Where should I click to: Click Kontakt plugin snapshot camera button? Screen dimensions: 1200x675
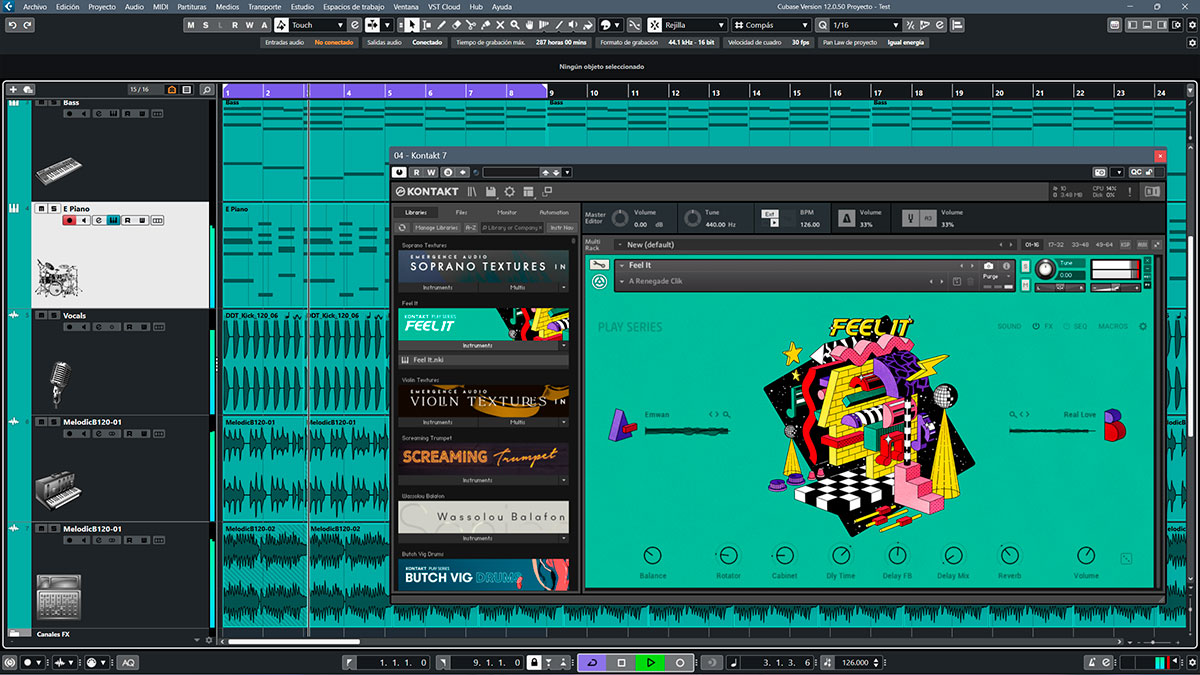pyautogui.click(x=1100, y=172)
